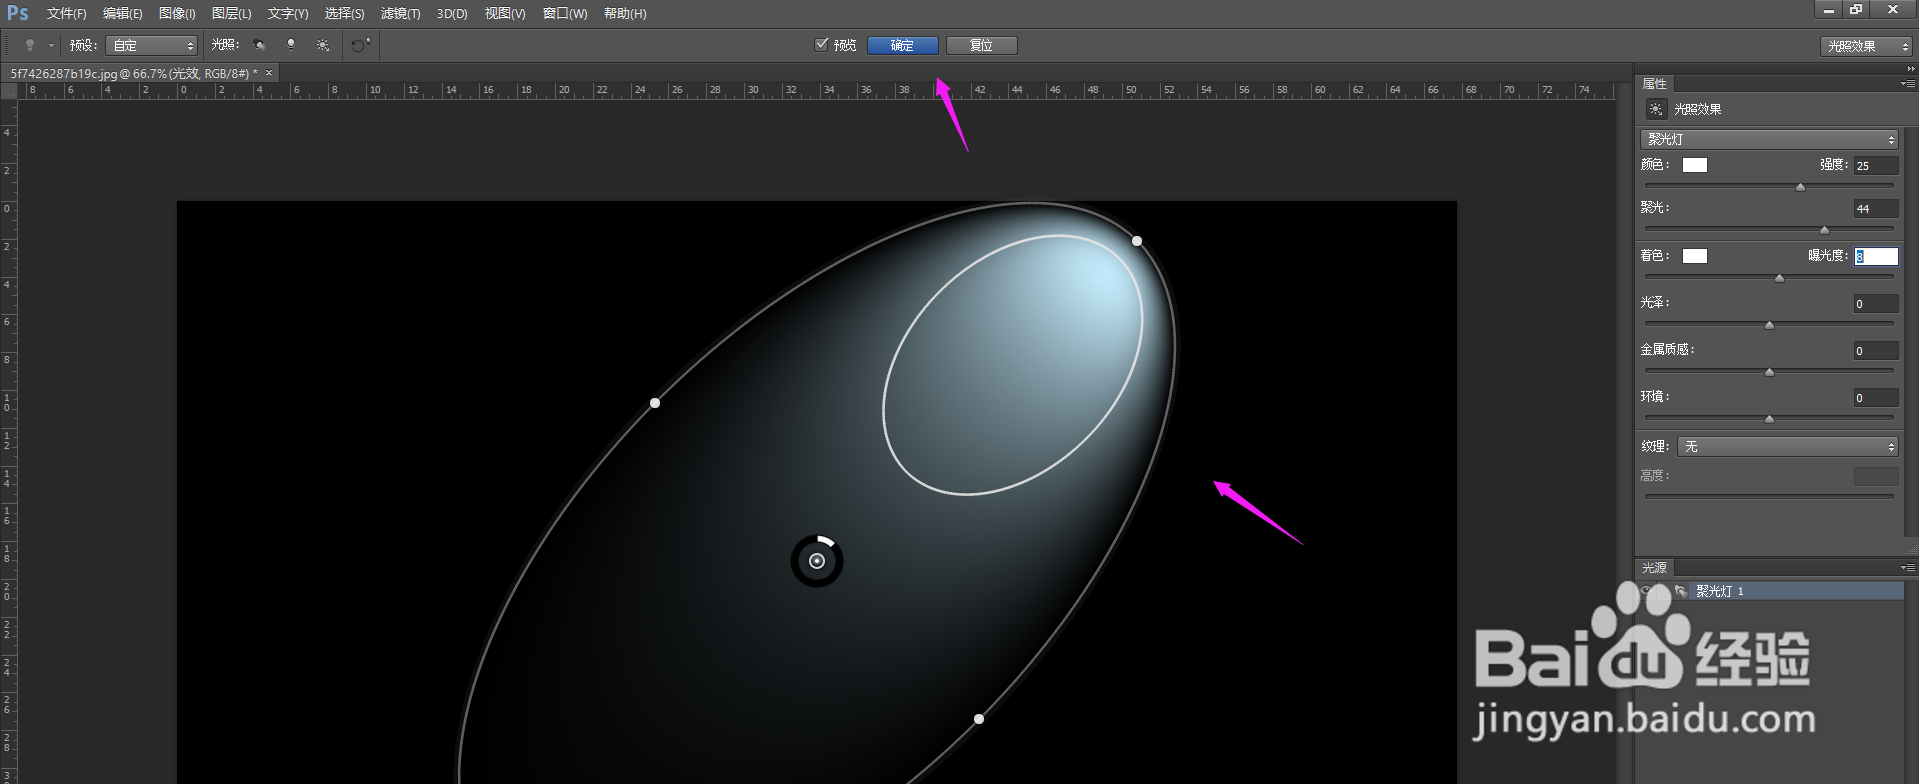Click the light center rotate handle on canvas
Image resolution: width=1919 pixels, height=784 pixels.
click(817, 561)
